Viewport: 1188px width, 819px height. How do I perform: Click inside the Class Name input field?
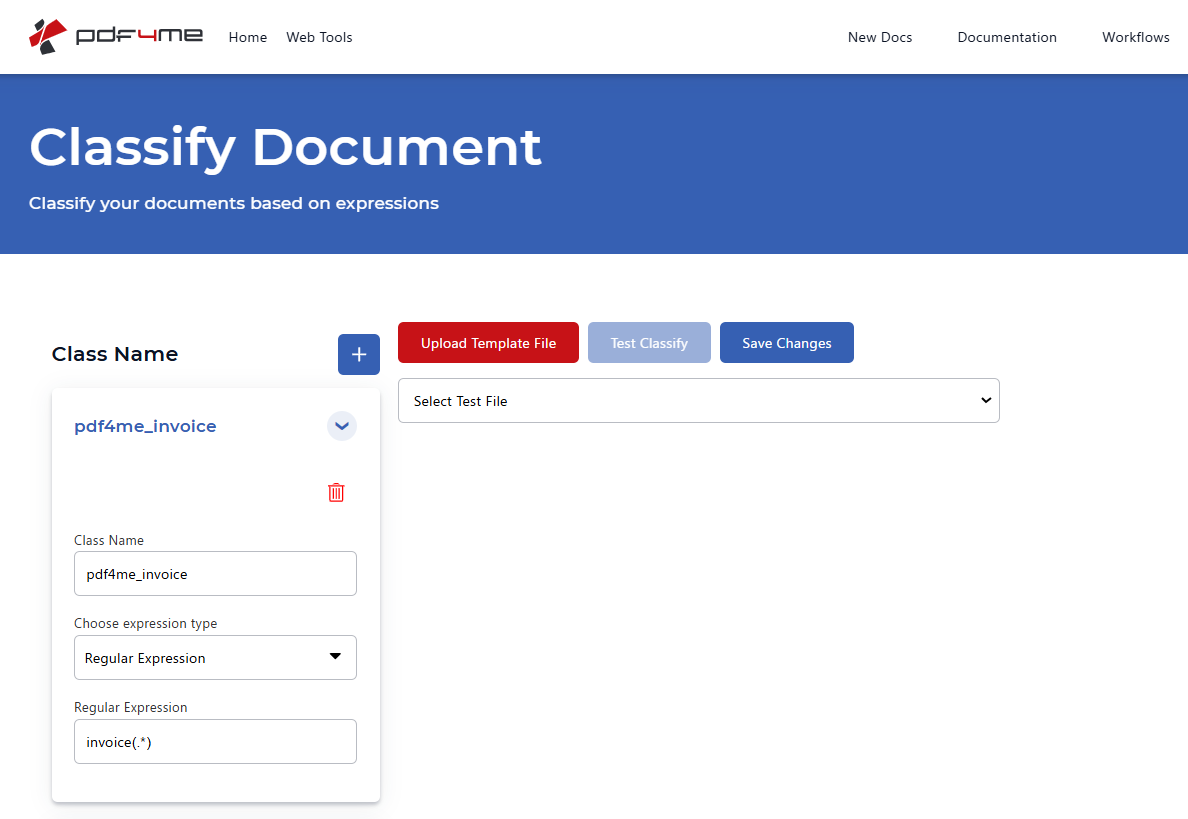pos(214,573)
